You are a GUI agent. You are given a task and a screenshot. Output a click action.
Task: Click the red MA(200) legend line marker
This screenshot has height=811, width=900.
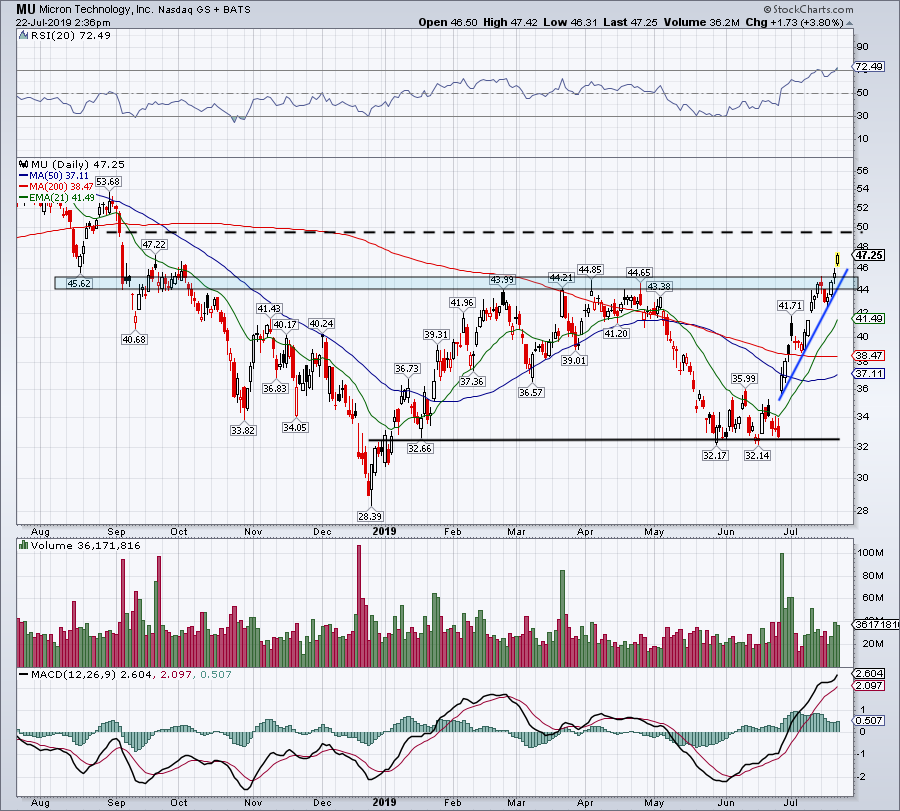pyautogui.click(x=24, y=187)
